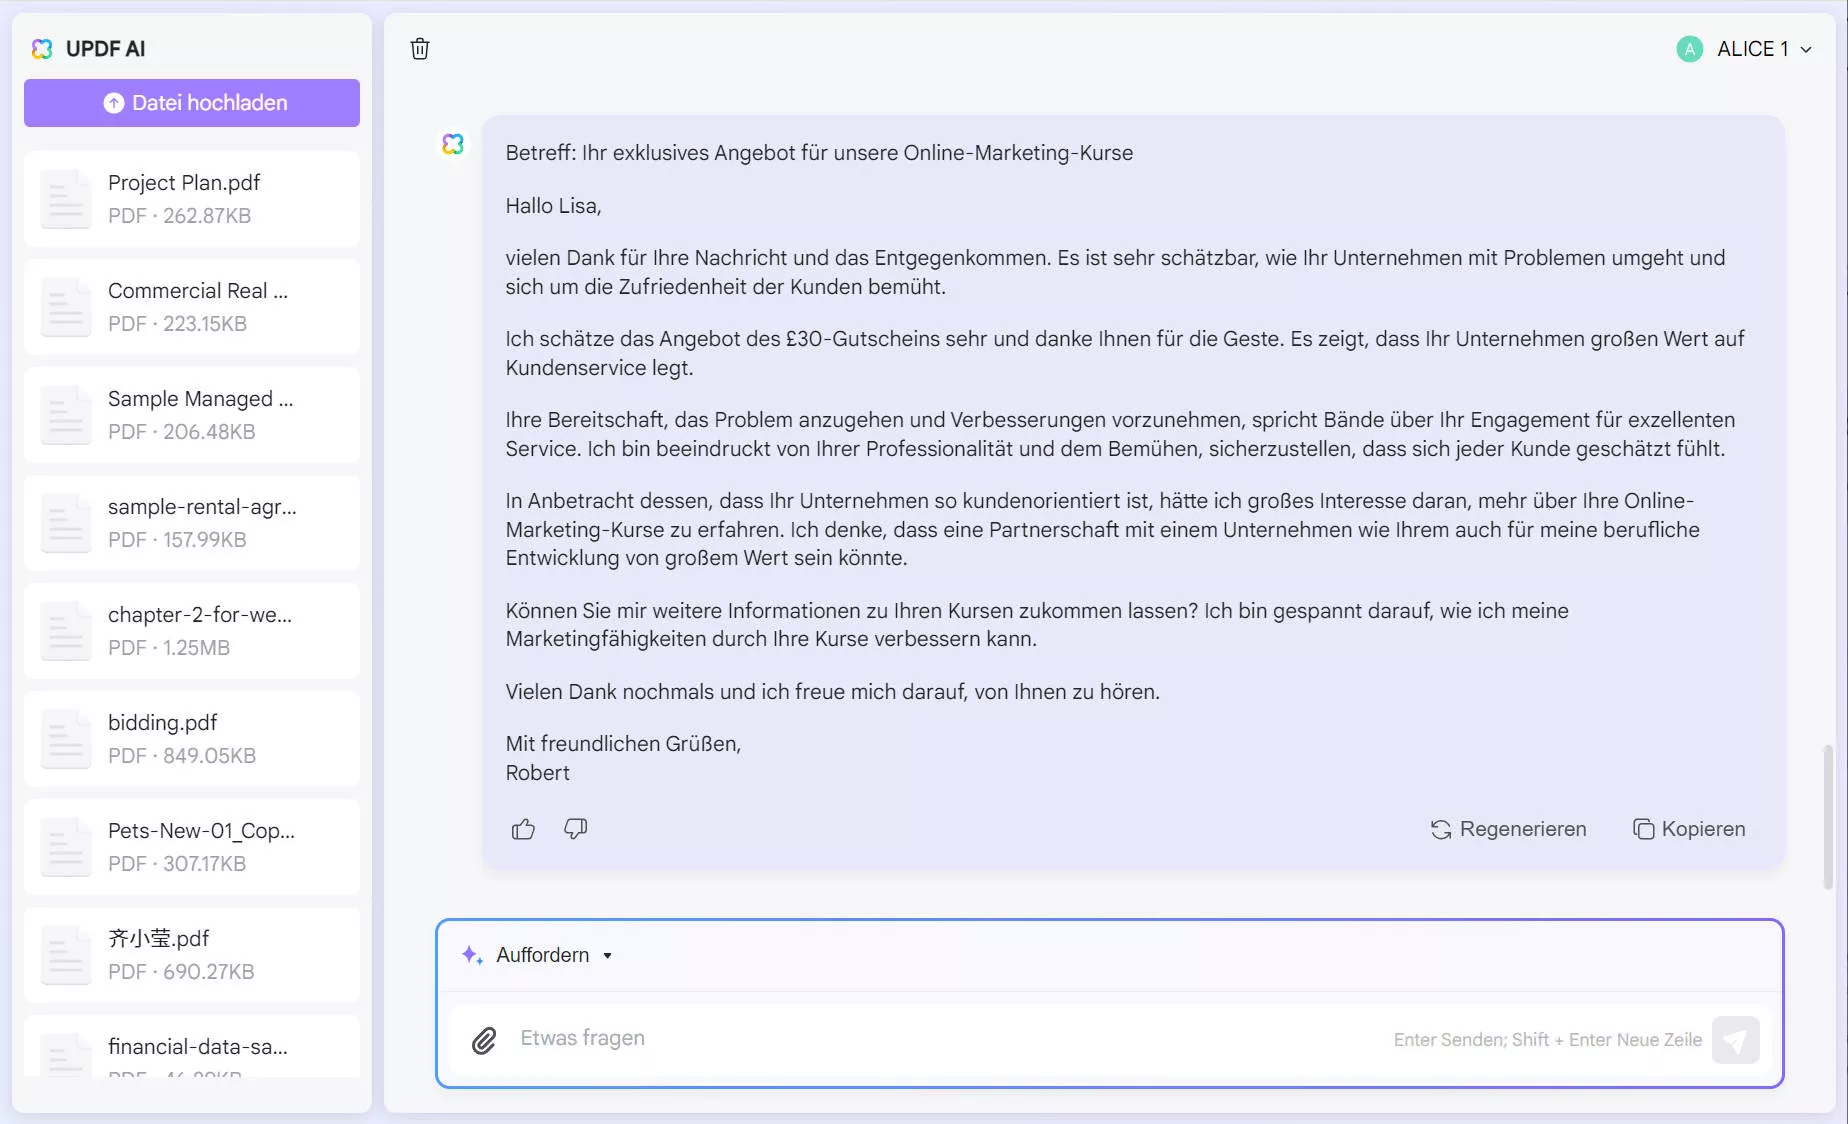Image resolution: width=1848 pixels, height=1124 pixels.
Task: Open the Datei hochladen upload menu
Action: coord(191,102)
